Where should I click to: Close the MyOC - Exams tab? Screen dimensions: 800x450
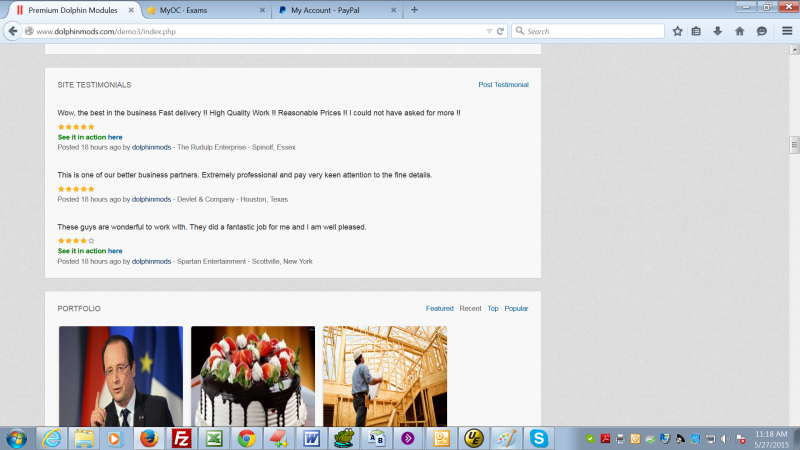(x=262, y=10)
